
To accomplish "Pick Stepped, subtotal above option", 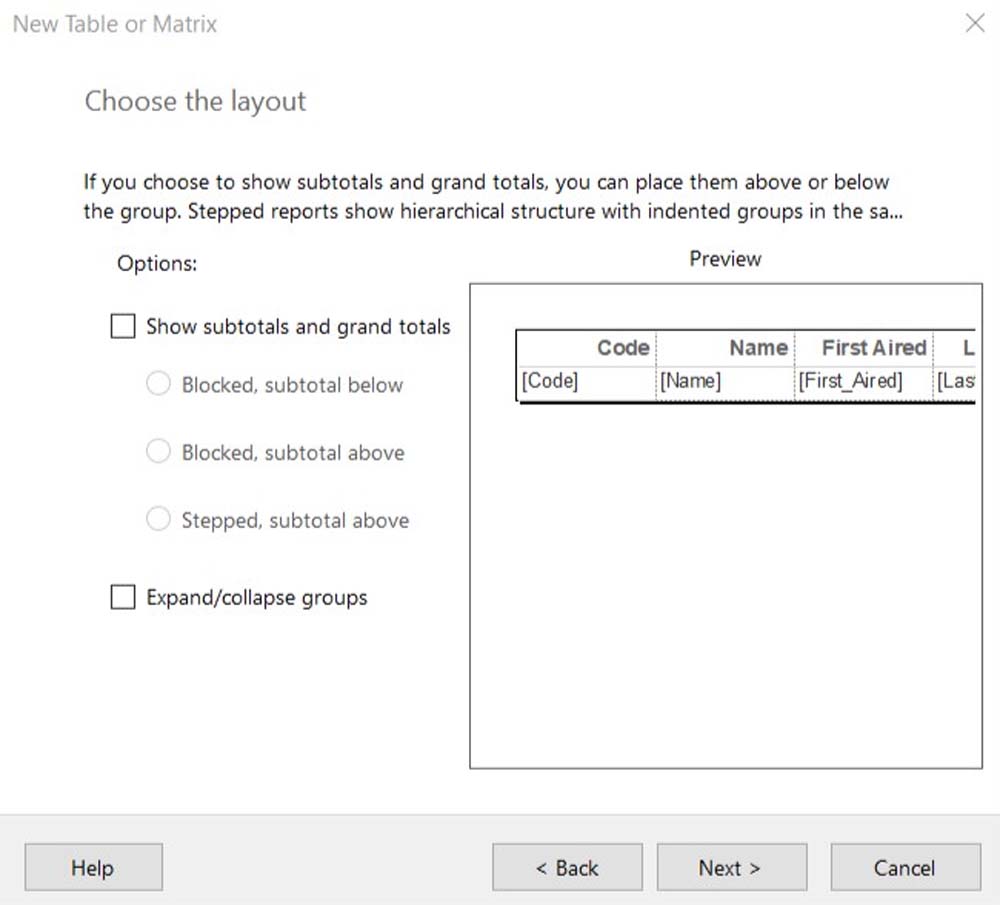I will pos(159,520).
